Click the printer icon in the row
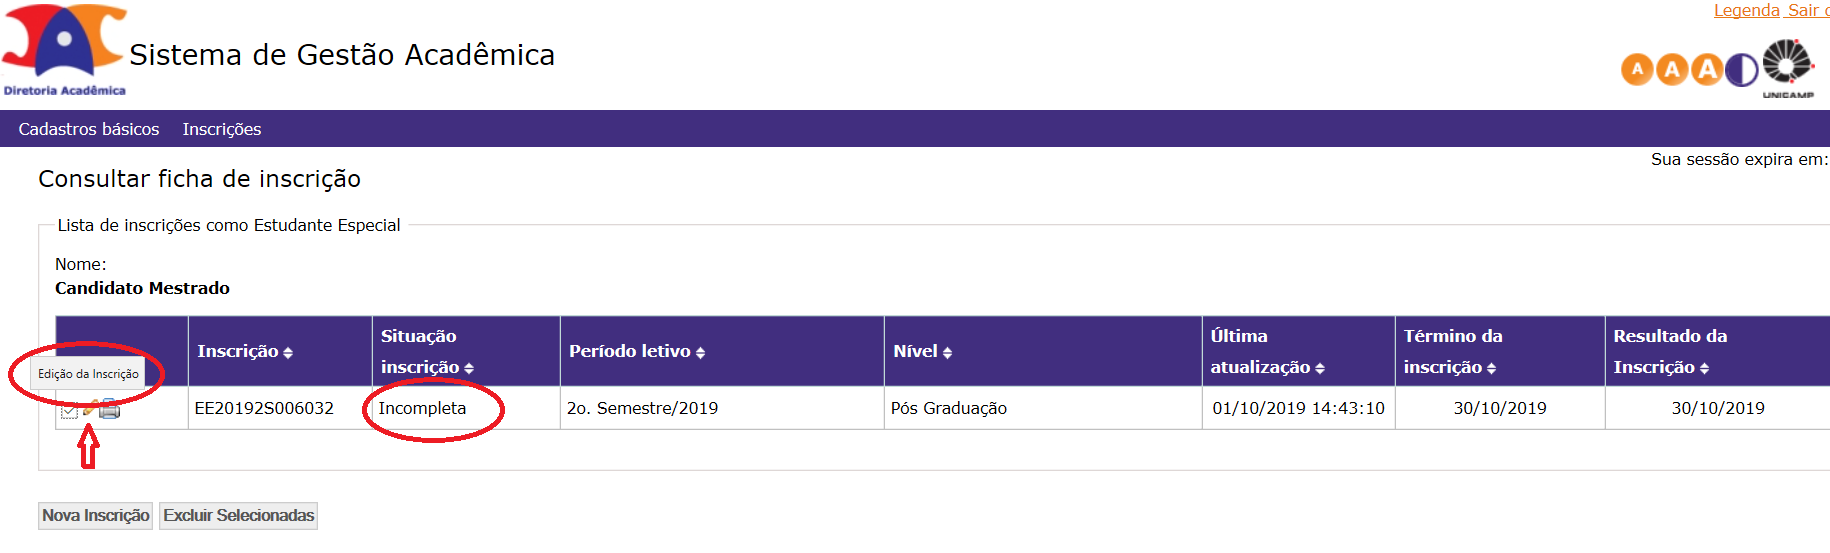1830x553 pixels. [x=110, y=409]
